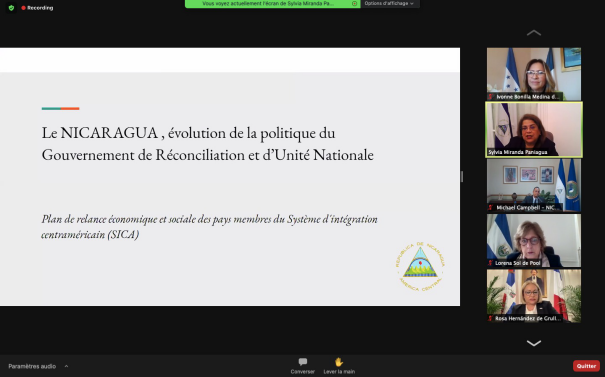This screenshot has height=377, width=605.
Task: Select Michael Campbell's video thumbnail
Action: click(534, 185)
